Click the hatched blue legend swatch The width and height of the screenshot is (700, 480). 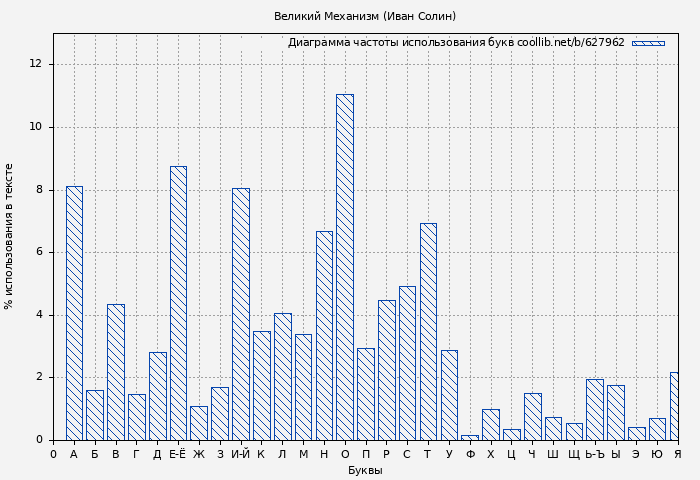pyautogui.click(x=648, y=43)
